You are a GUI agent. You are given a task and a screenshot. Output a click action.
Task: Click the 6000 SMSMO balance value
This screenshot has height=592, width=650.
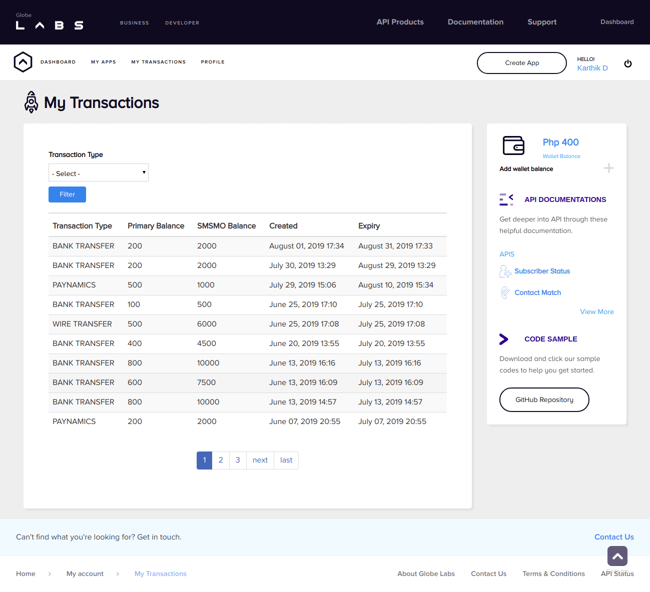coord(206,324)
